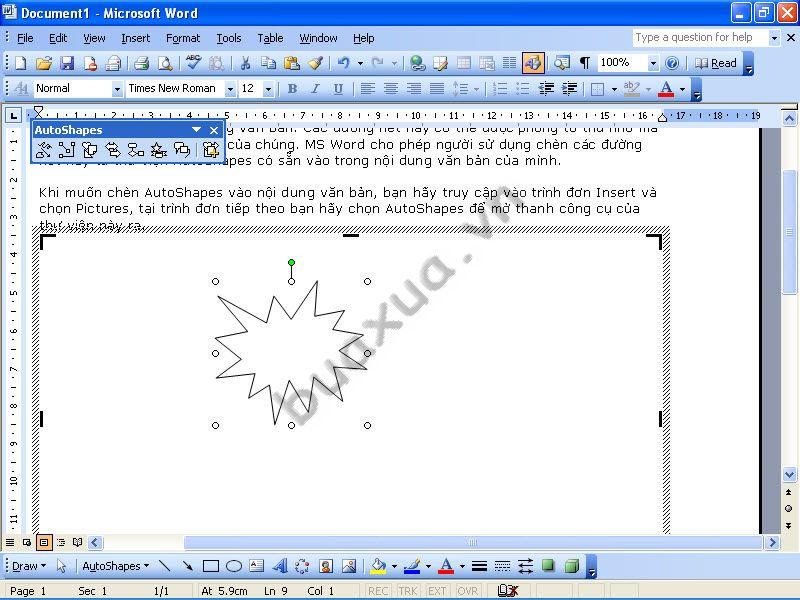Expand the 100% zoom dropdown
The image size is (800, 600).
coord(653,63)
